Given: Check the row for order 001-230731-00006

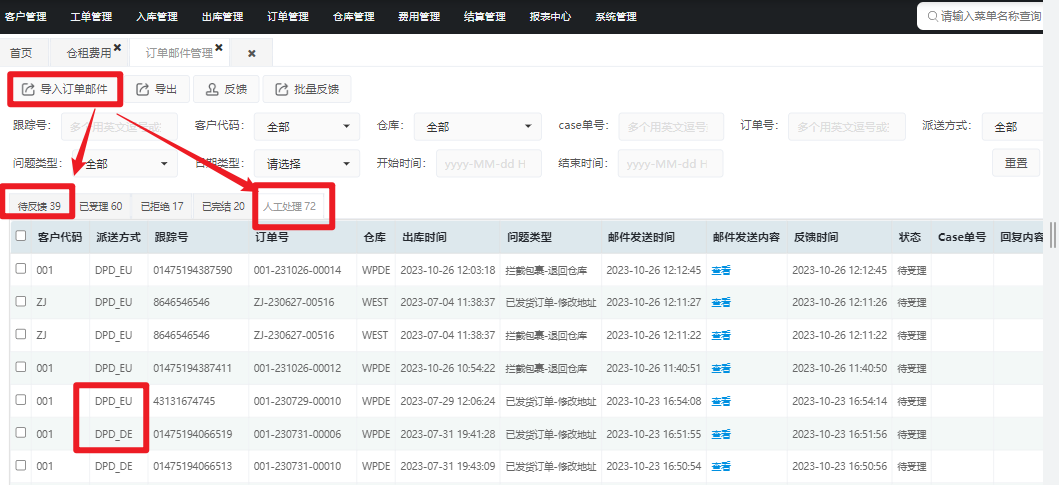Looking at the screenshot, I should click(21, 432).
